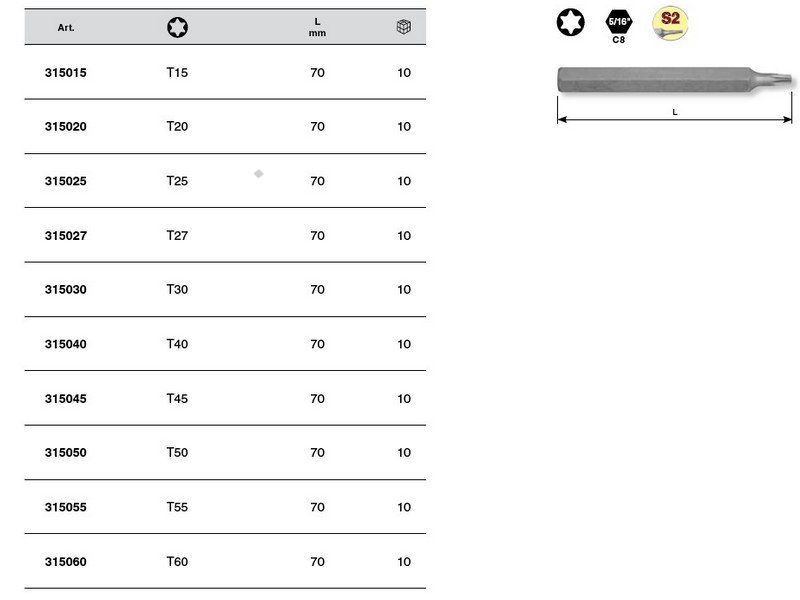Click the package box icon in header

point(404,27)
